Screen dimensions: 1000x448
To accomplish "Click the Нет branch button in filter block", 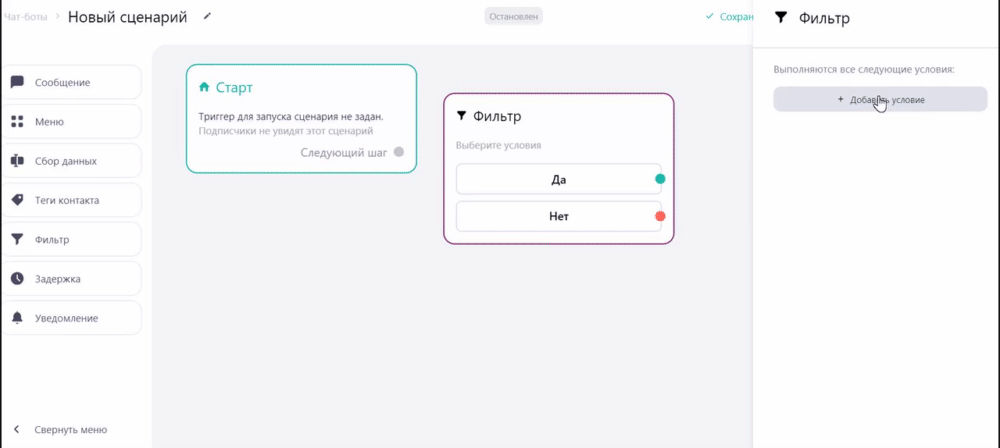I will pos(559,216).
